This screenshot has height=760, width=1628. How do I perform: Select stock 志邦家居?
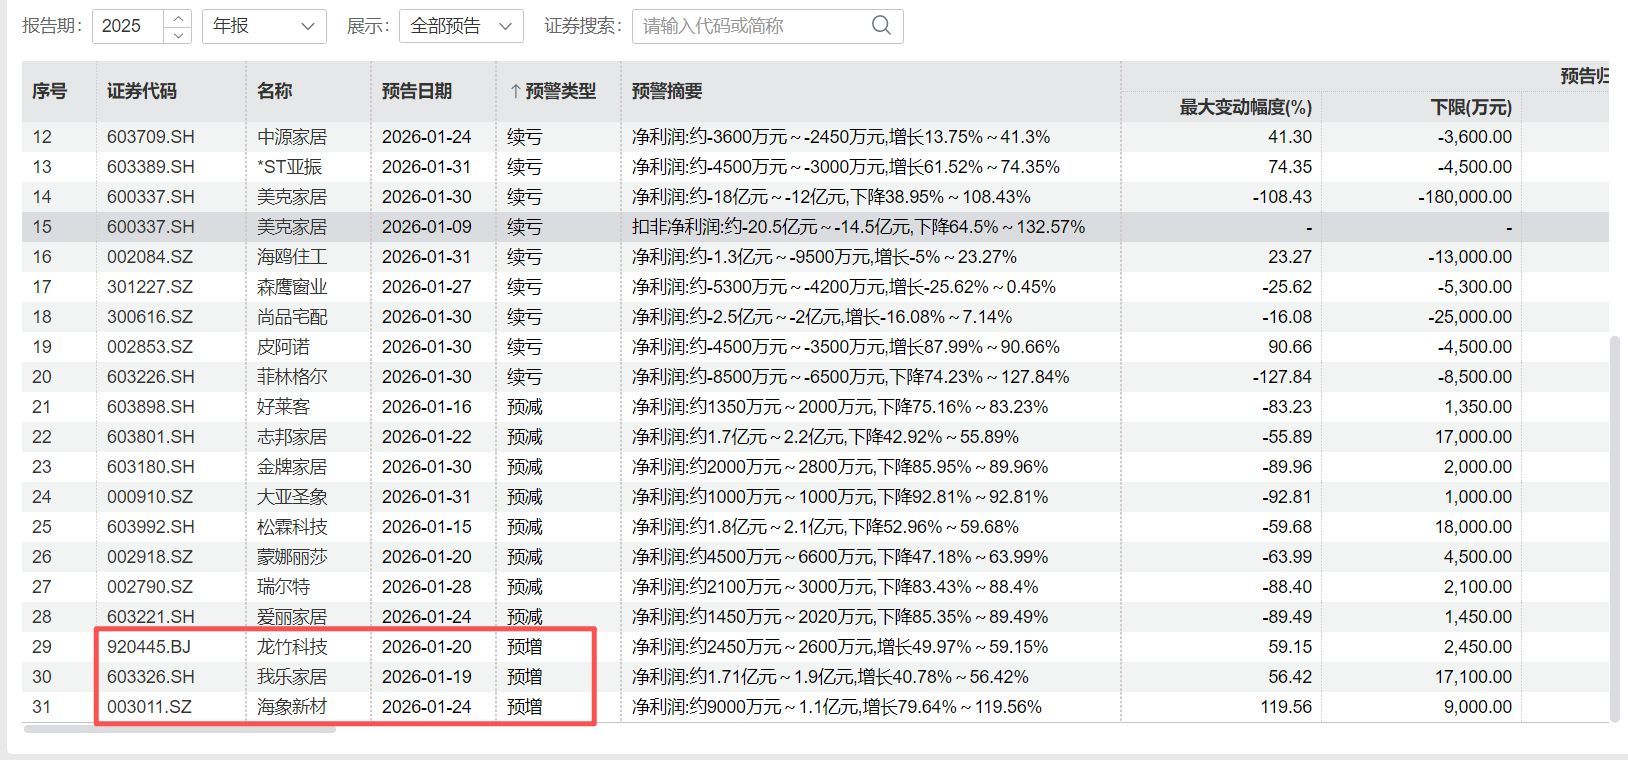coord(292,437)
